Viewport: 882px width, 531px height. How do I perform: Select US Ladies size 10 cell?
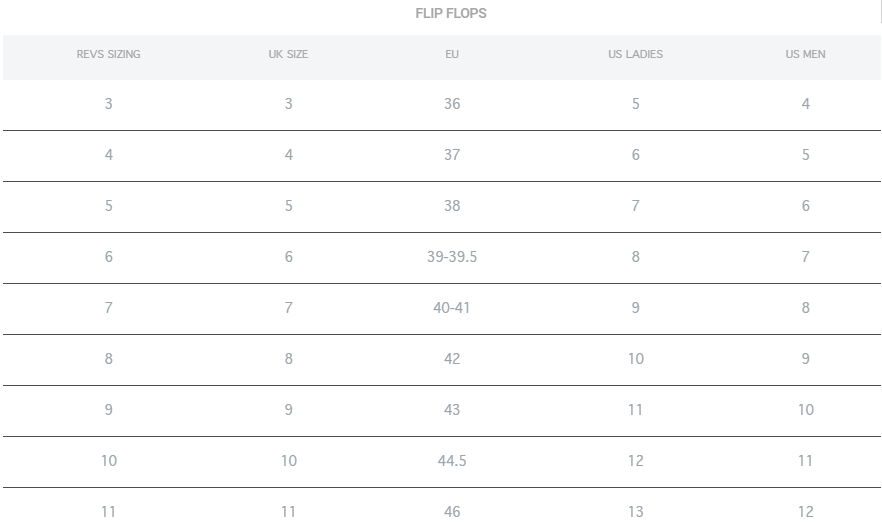(x=635, y=358)
